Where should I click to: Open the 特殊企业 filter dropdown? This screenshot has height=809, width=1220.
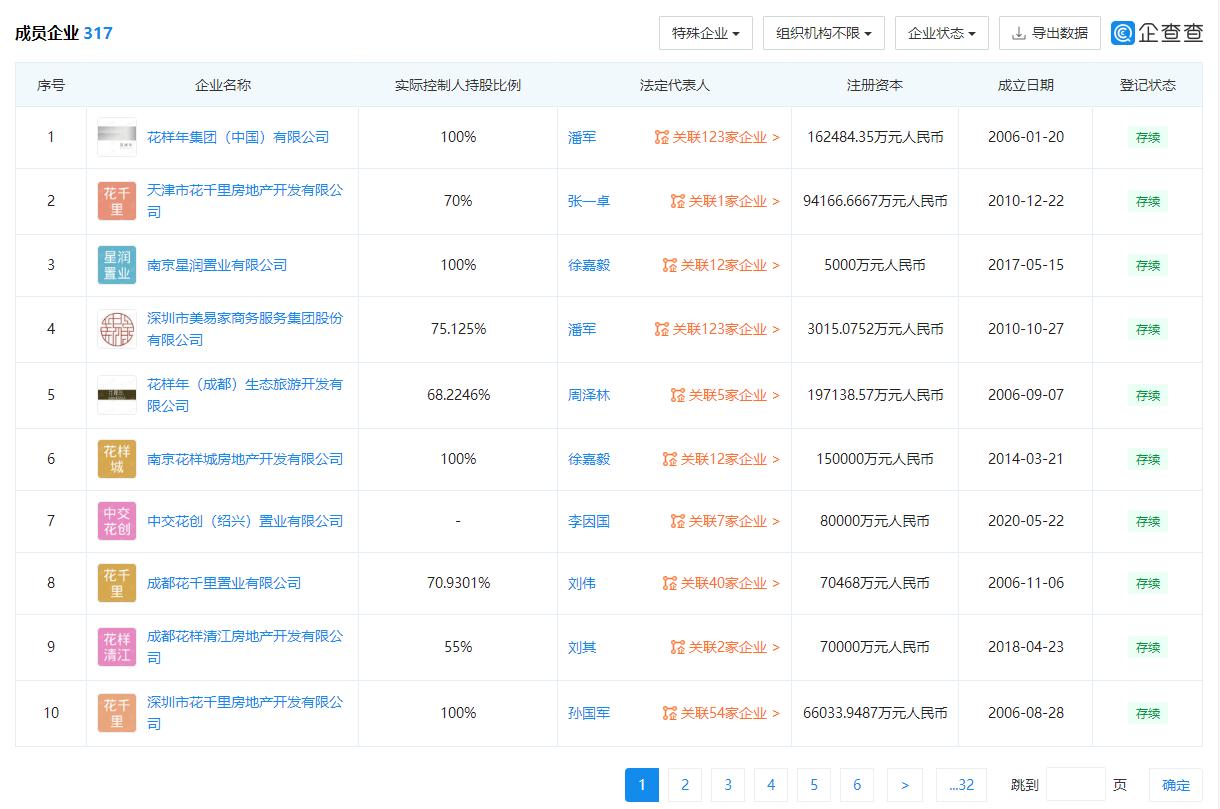point(706,33)
